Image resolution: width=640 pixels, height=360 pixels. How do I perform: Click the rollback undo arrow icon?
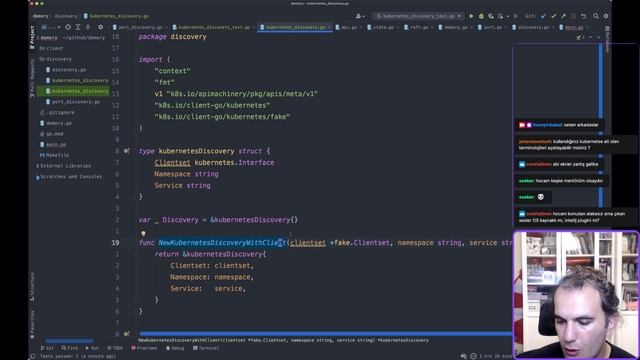click(584, 16)
